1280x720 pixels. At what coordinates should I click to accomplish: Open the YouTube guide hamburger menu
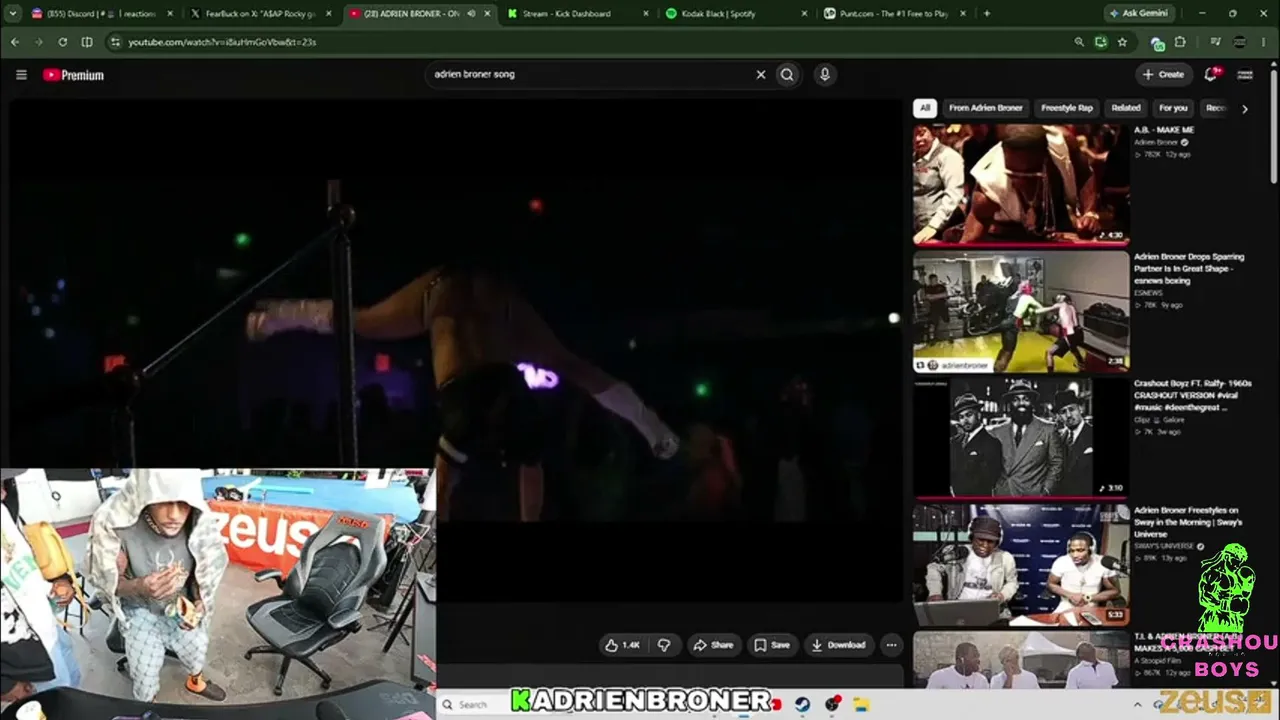21,75
